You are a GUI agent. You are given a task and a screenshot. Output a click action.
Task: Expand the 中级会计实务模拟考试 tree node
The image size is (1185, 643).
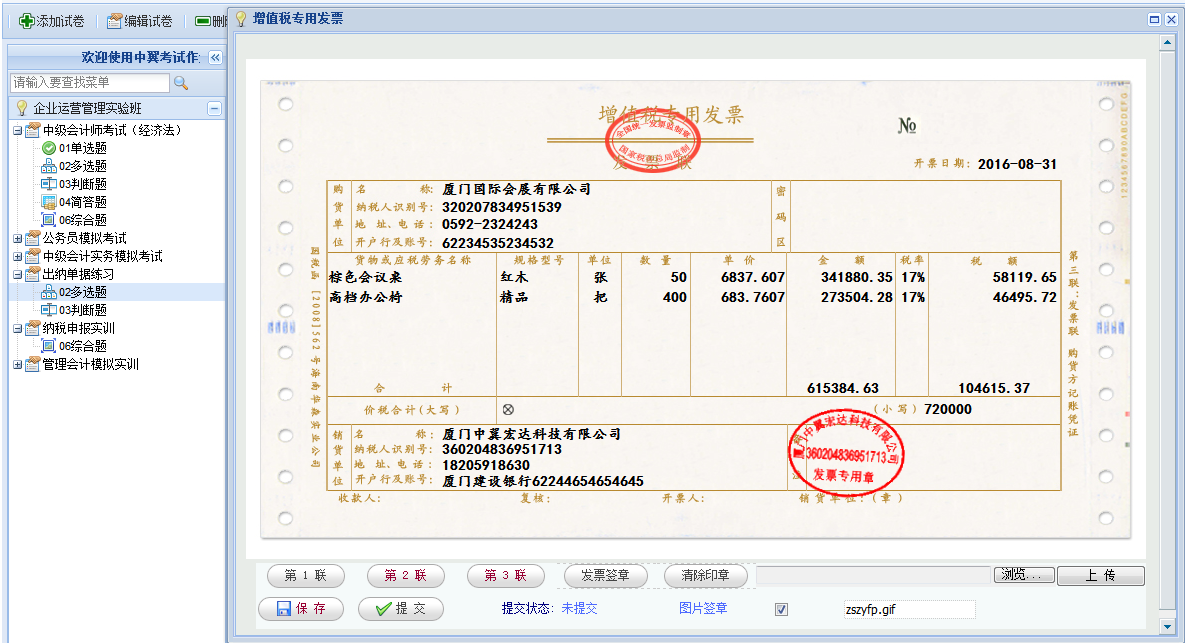(17, 257)
